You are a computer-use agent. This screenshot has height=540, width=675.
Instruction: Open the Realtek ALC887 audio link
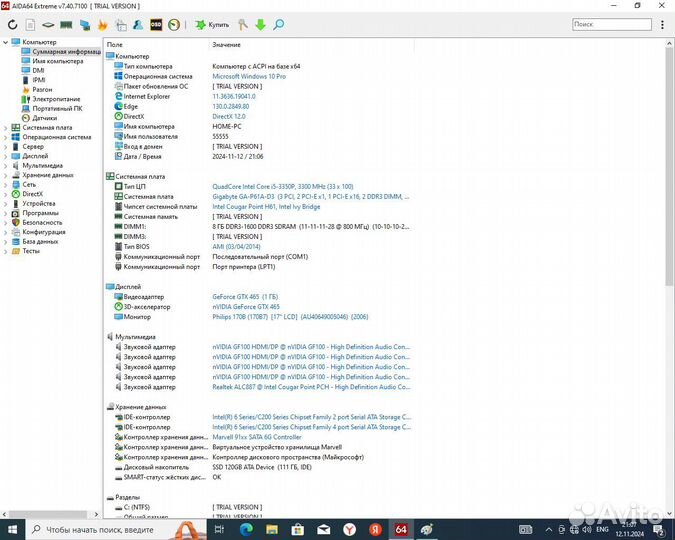tap(311, 387)
